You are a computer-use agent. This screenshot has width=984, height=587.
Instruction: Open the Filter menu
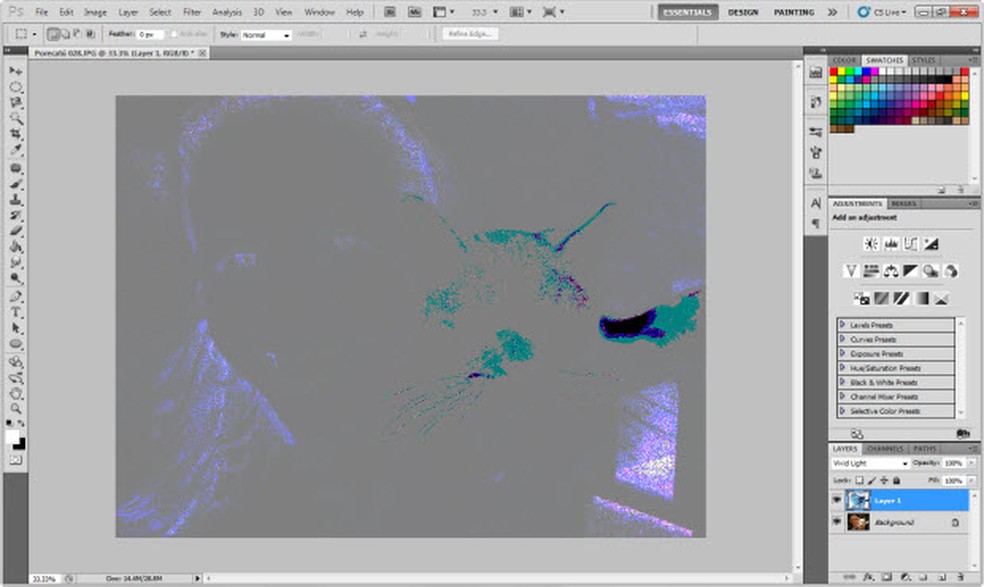point(192,12)
